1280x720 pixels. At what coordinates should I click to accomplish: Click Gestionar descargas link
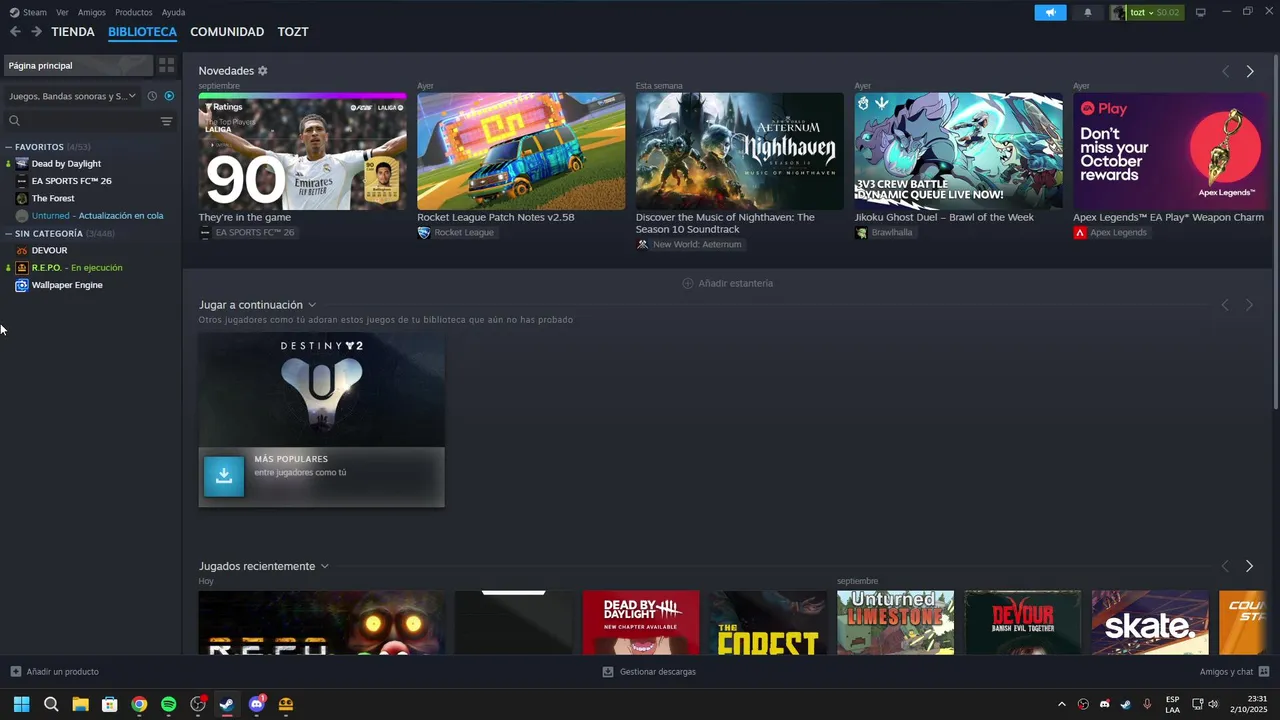click(x=657, y=672)
